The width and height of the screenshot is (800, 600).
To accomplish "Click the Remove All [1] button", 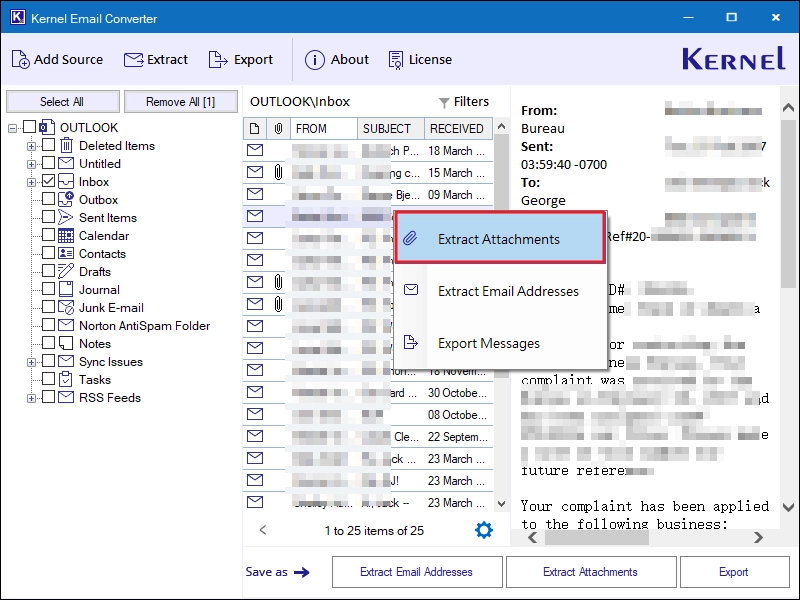I will (x=181, y=102).
